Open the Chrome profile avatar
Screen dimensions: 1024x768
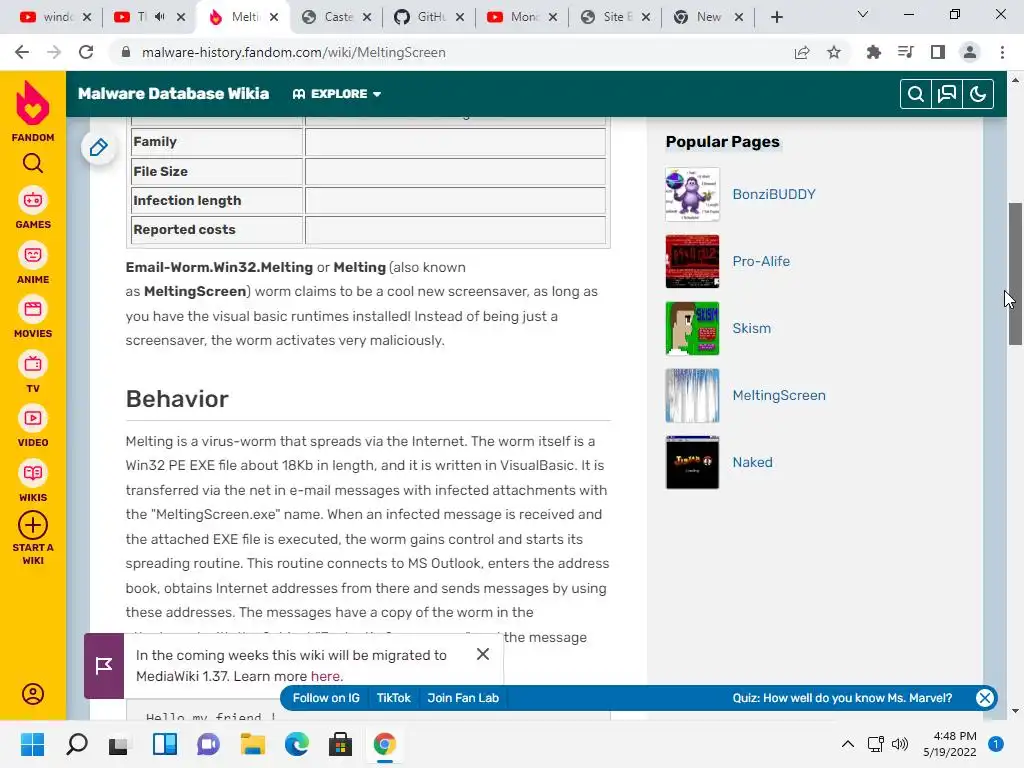tap(970, 52)
